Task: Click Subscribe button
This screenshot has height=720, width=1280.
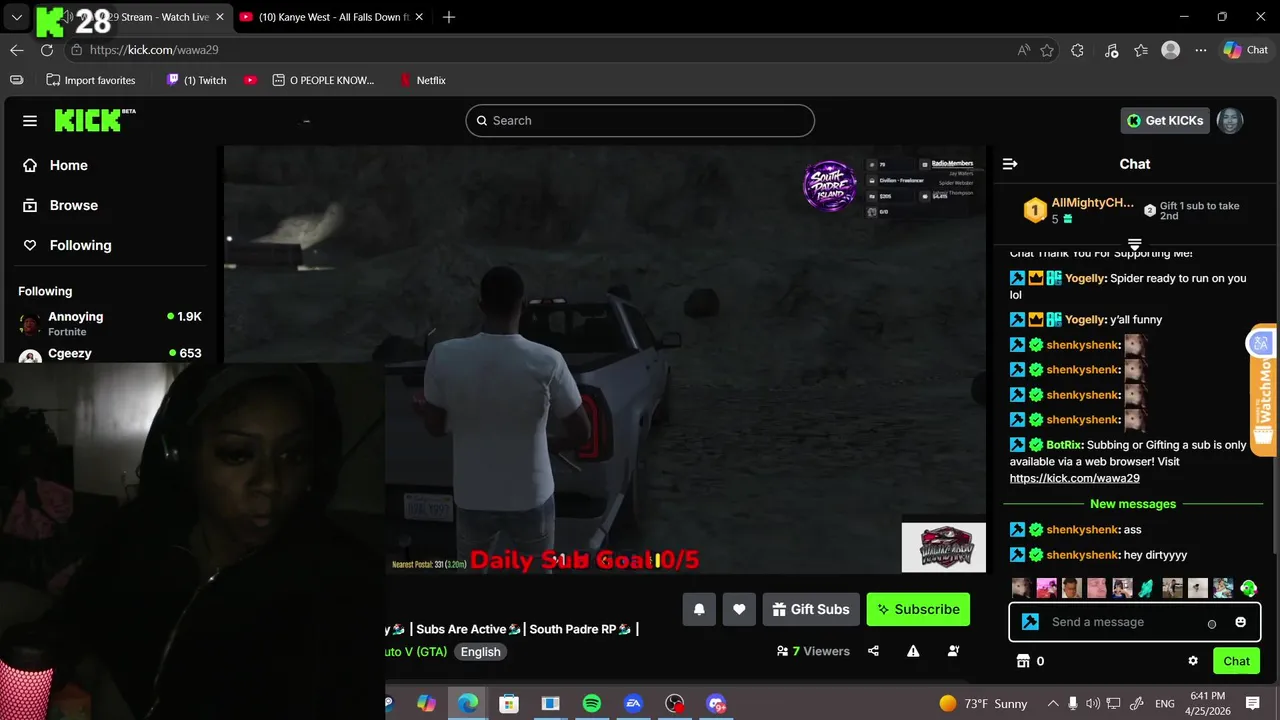Action: [x=918, y=609]
